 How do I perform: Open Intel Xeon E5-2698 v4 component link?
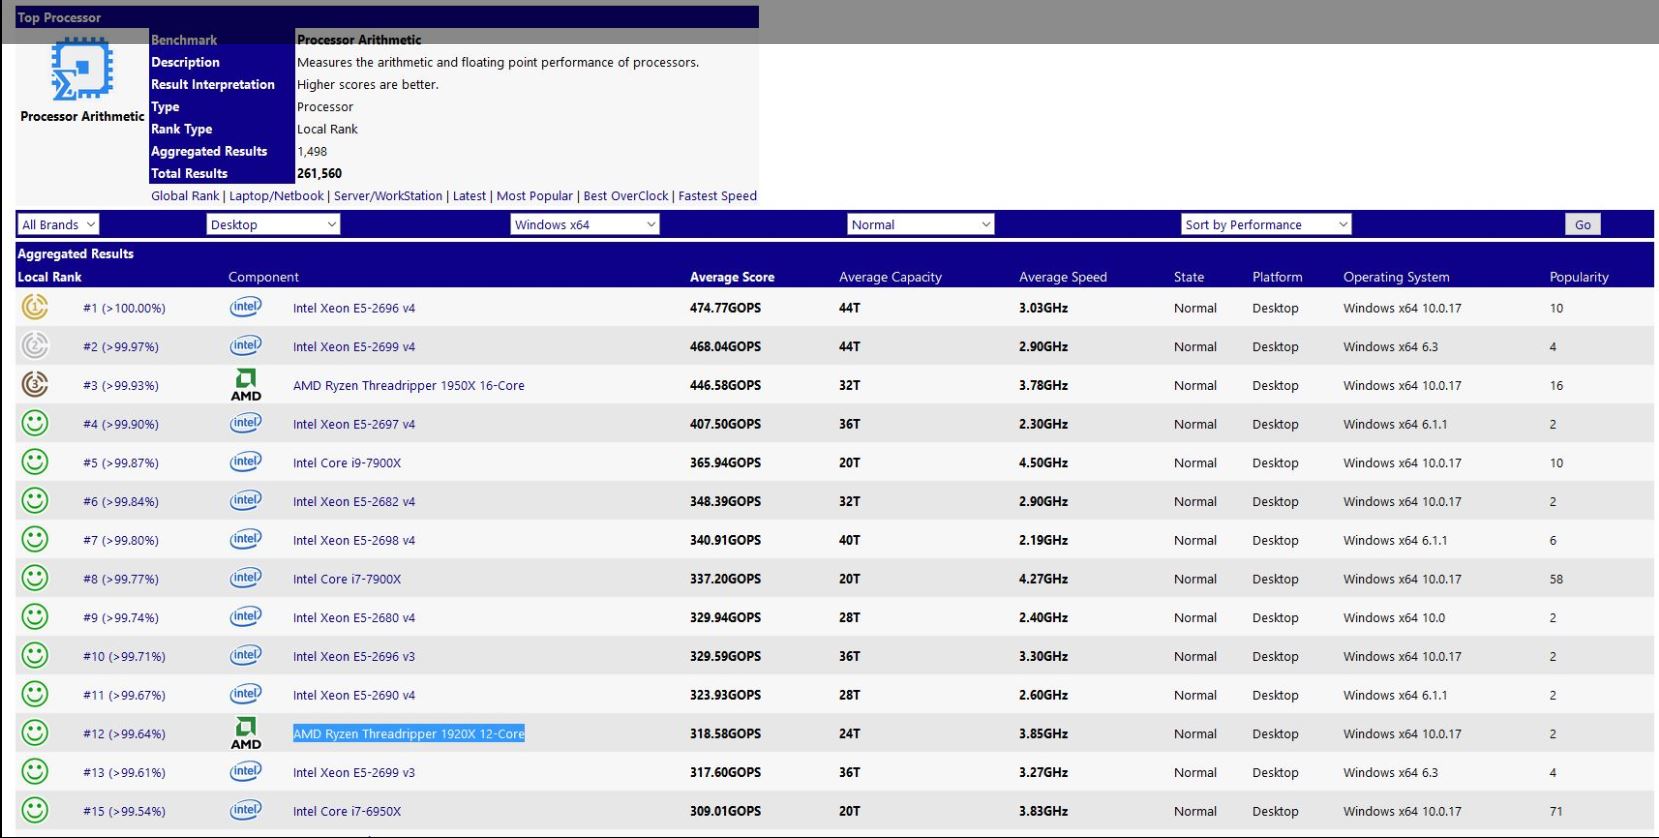click(x=354, y=540)
